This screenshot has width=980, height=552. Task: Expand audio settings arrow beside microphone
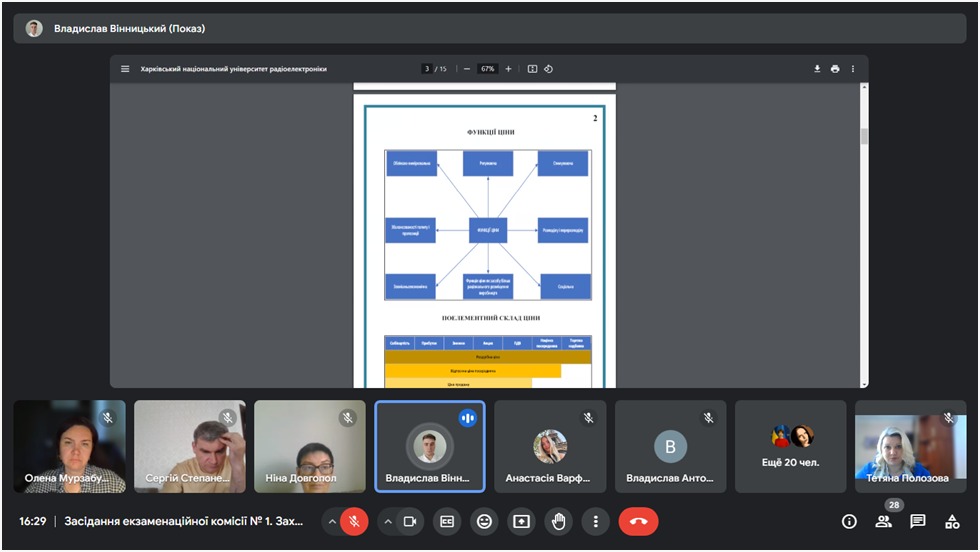click(331, 521)
